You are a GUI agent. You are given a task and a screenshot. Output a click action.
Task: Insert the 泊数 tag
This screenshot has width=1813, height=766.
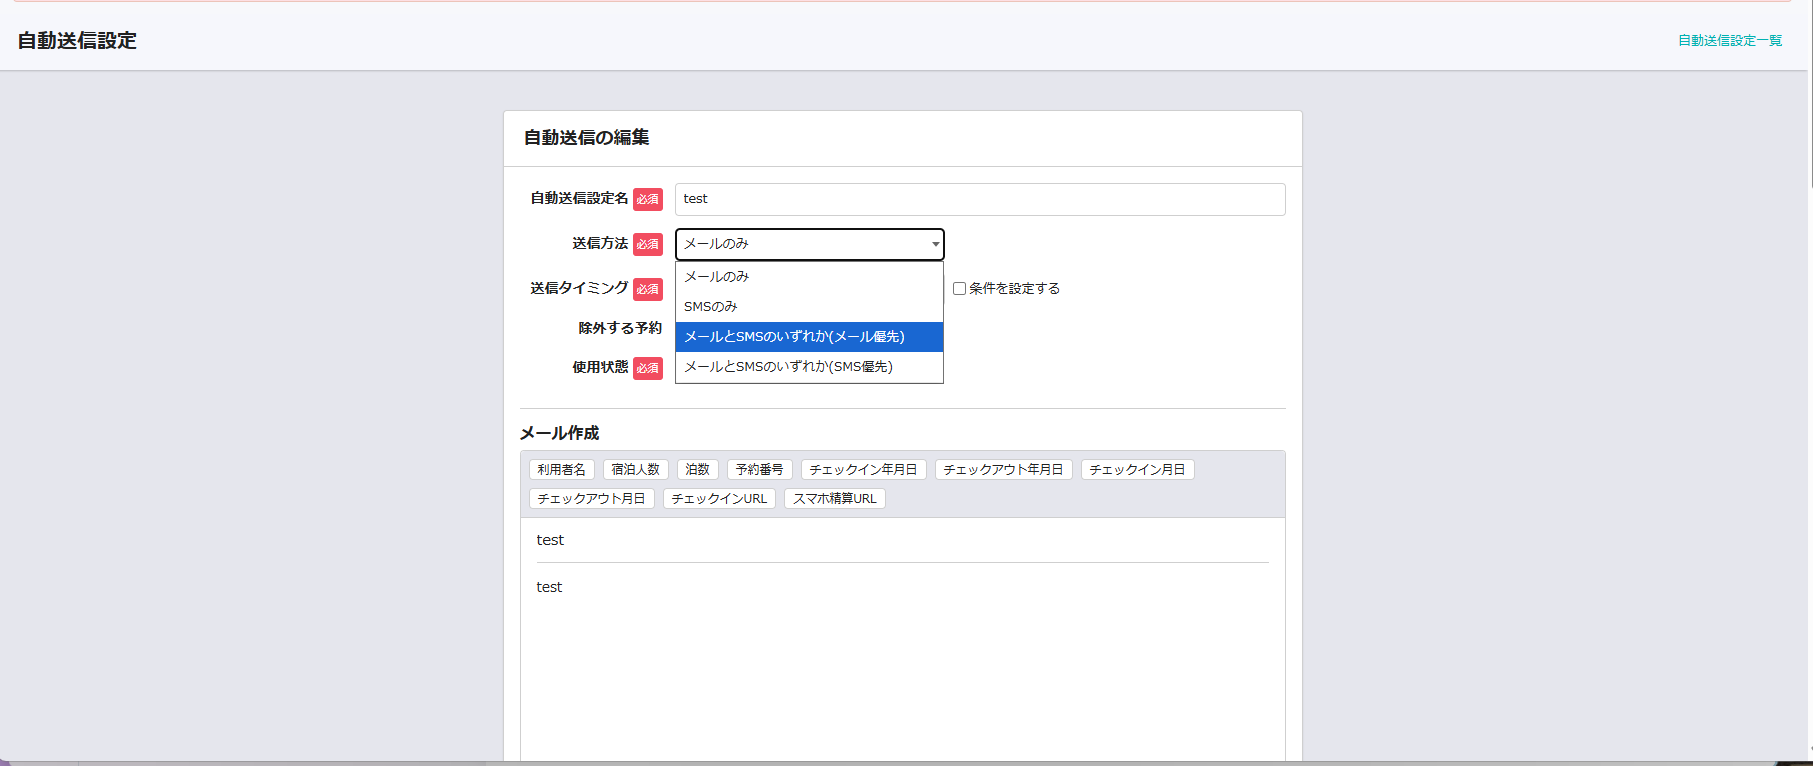click(697, 470)
